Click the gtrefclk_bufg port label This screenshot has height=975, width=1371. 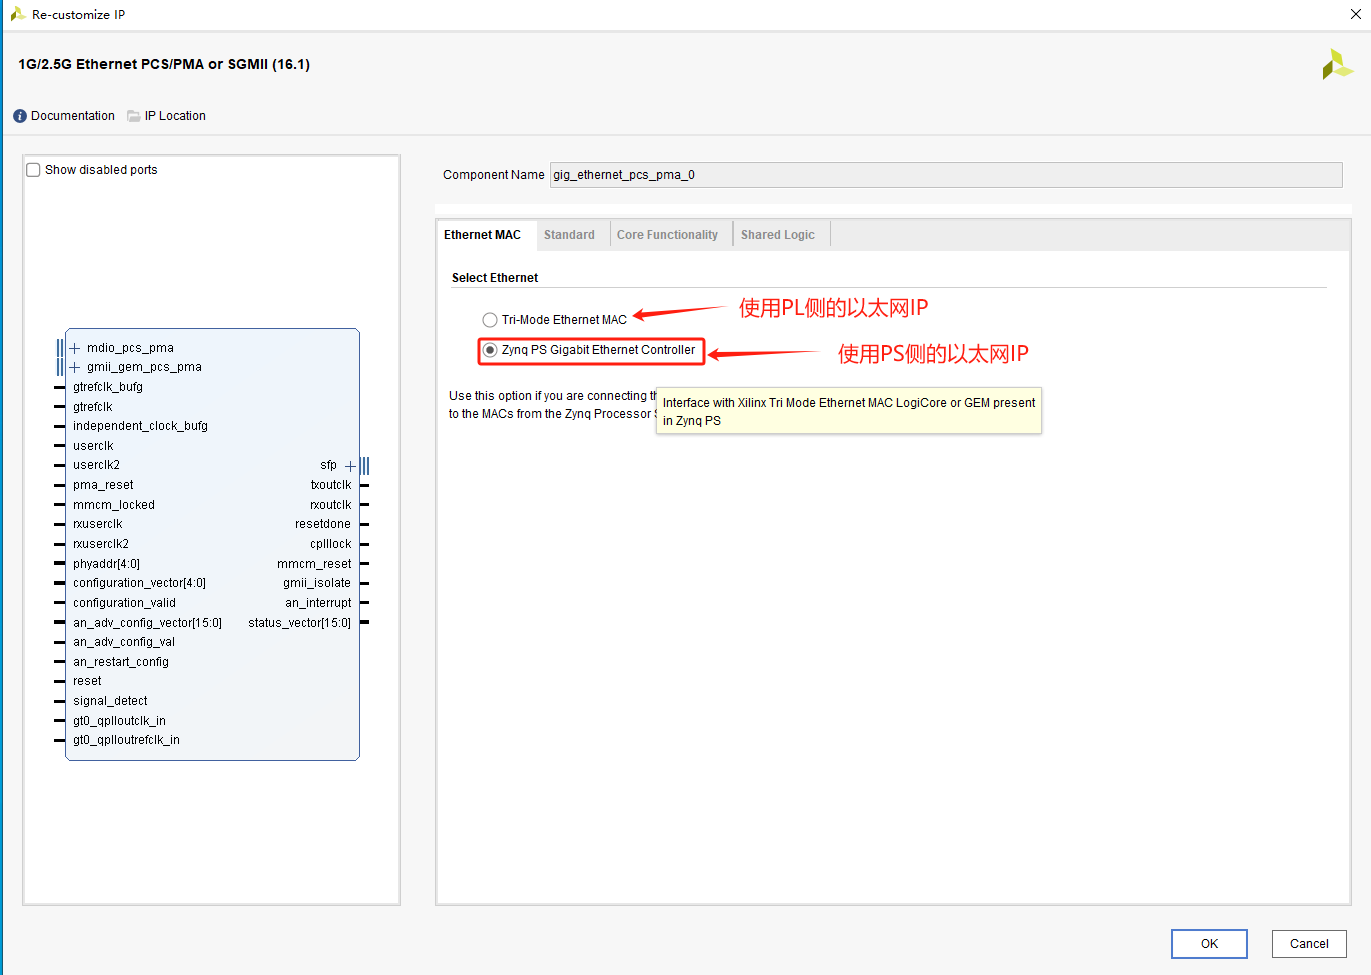108,387
